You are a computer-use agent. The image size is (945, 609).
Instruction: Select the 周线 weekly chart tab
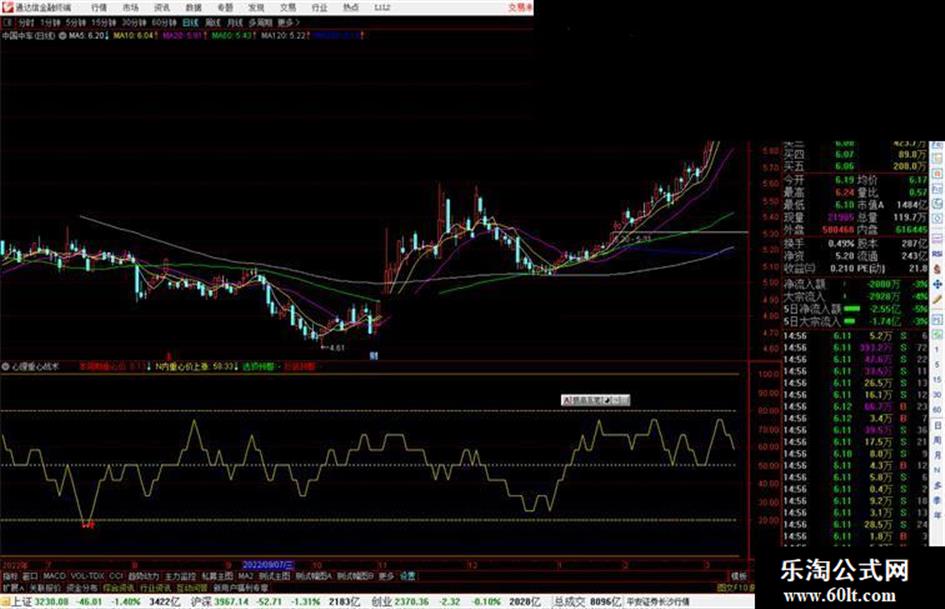pyautogui.click(x=213, y=22)
